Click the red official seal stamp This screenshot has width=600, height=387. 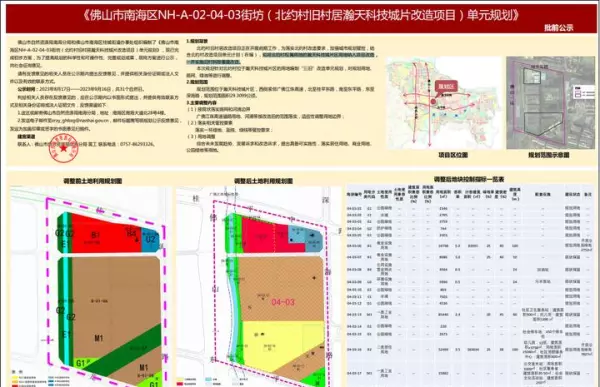pos(64,148)
